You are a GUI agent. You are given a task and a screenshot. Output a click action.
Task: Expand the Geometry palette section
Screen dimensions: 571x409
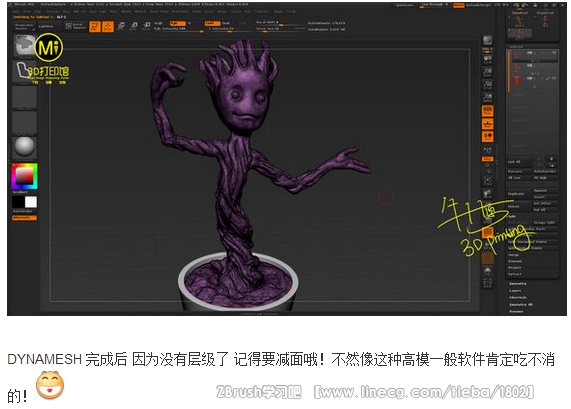click(x=518, y=283)
